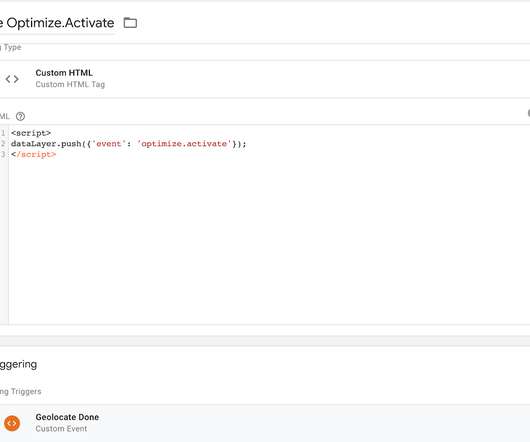Click the Custom Event subtitle under Geolocate Done
The width and height of the screenshot is (530, 442).
(61, 429)
